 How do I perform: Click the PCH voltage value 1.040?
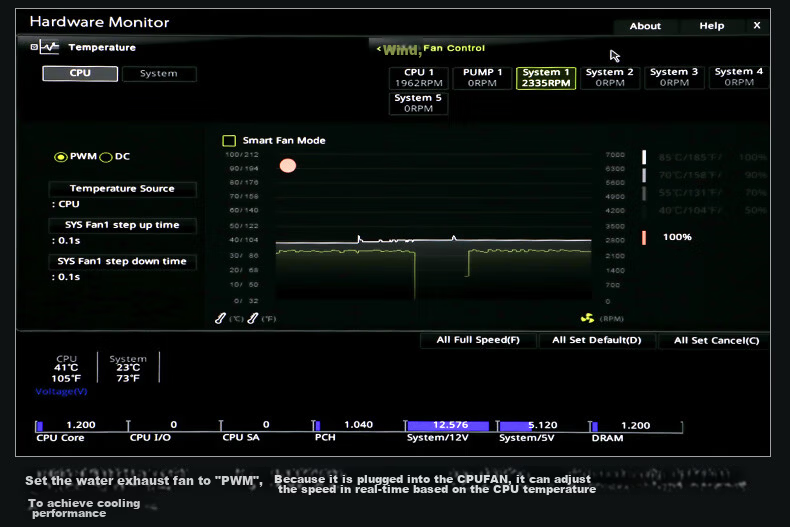[358, 425]
